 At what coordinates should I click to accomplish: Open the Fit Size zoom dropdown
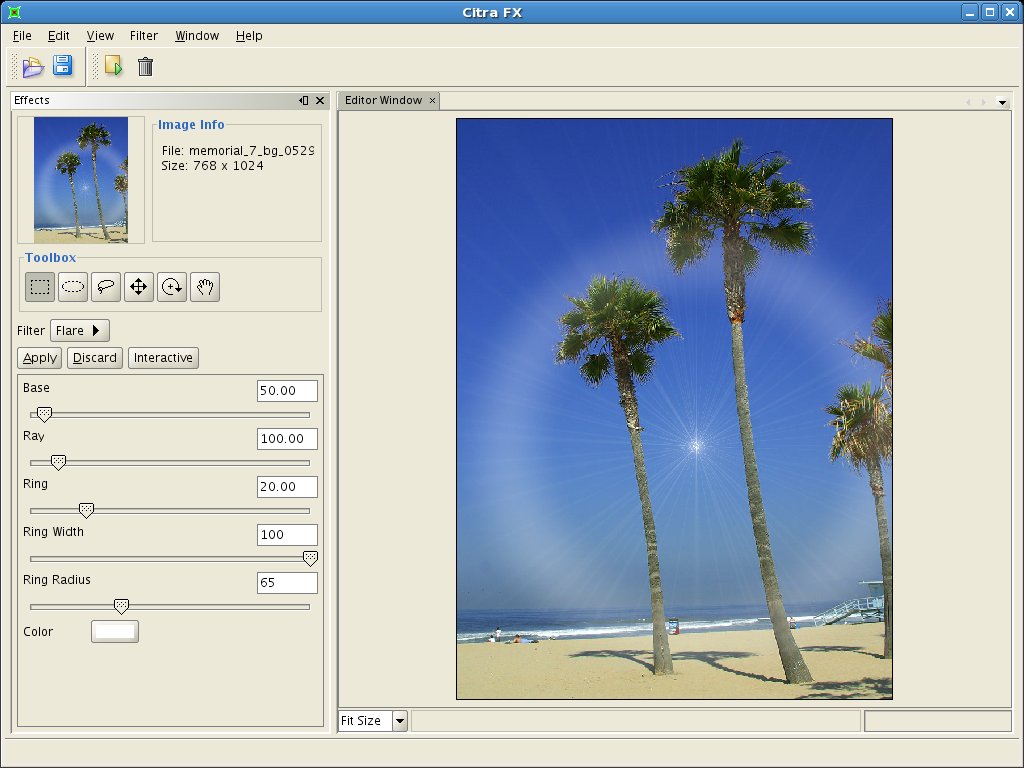point(400,721)
